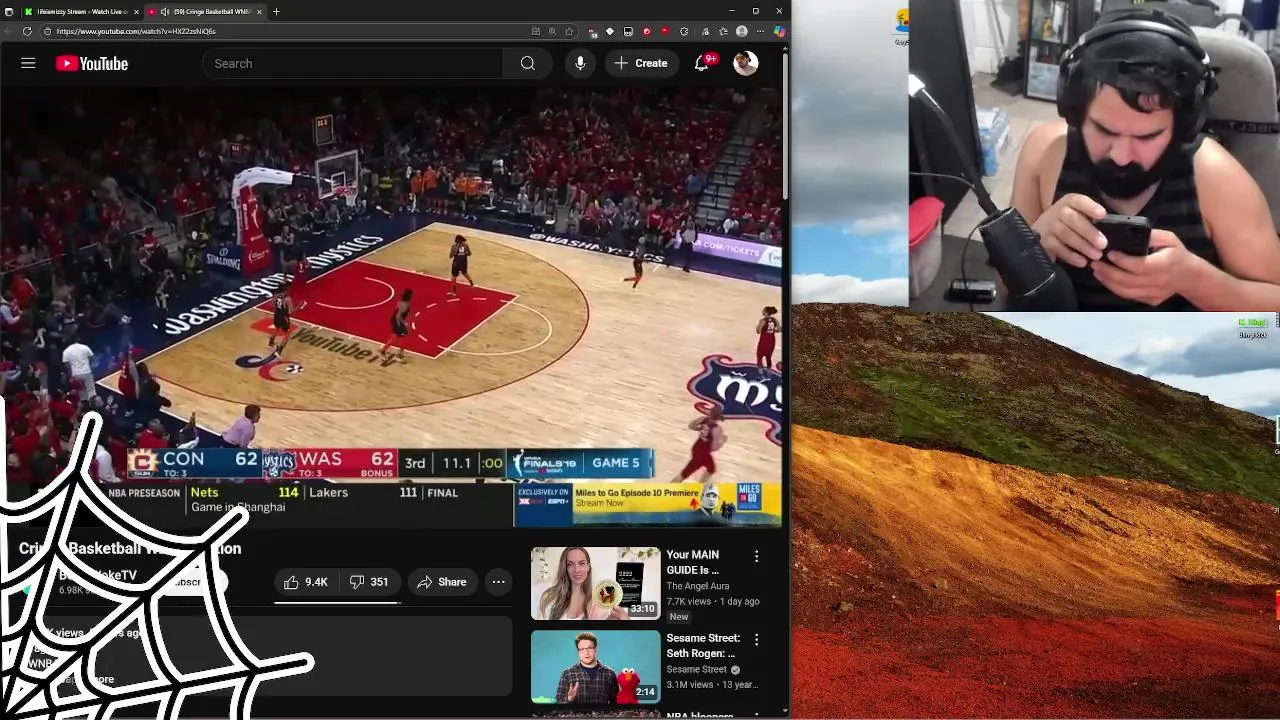Open the split screen icon in address bar
1280x720 pixels.
point(536,31)
